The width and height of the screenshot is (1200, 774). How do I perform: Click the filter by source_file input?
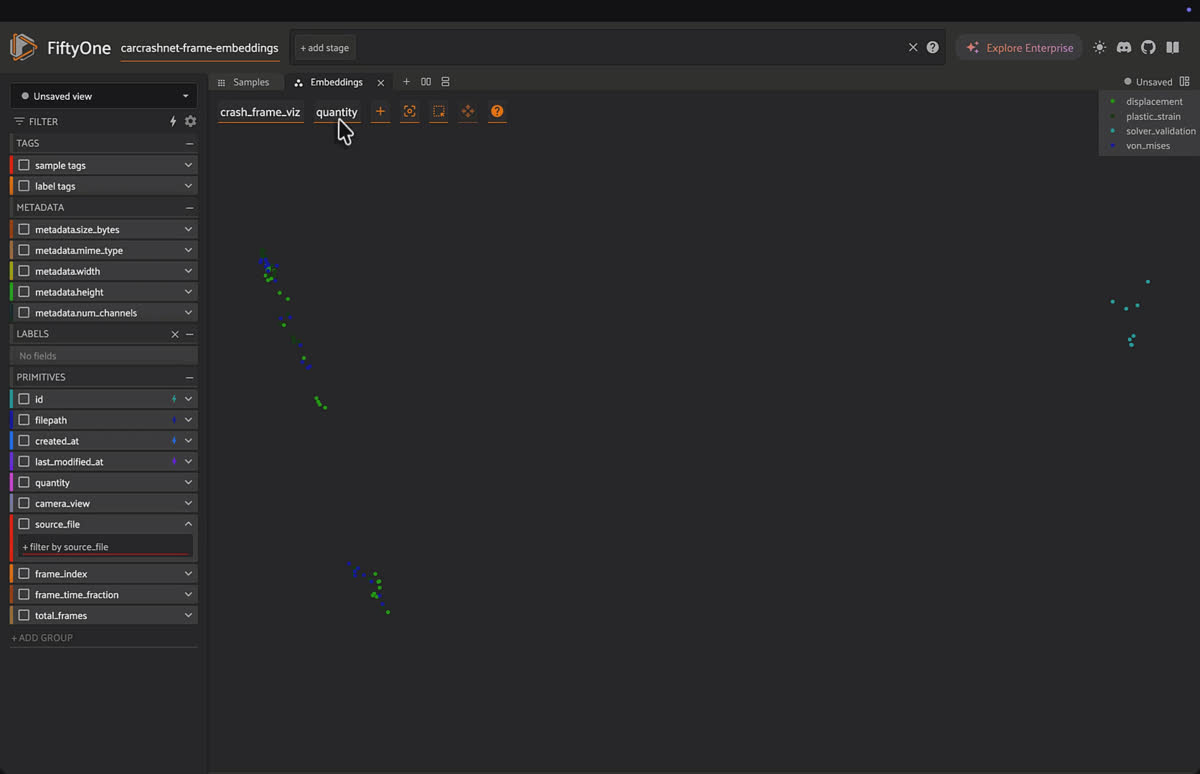(x=106, y=547)
